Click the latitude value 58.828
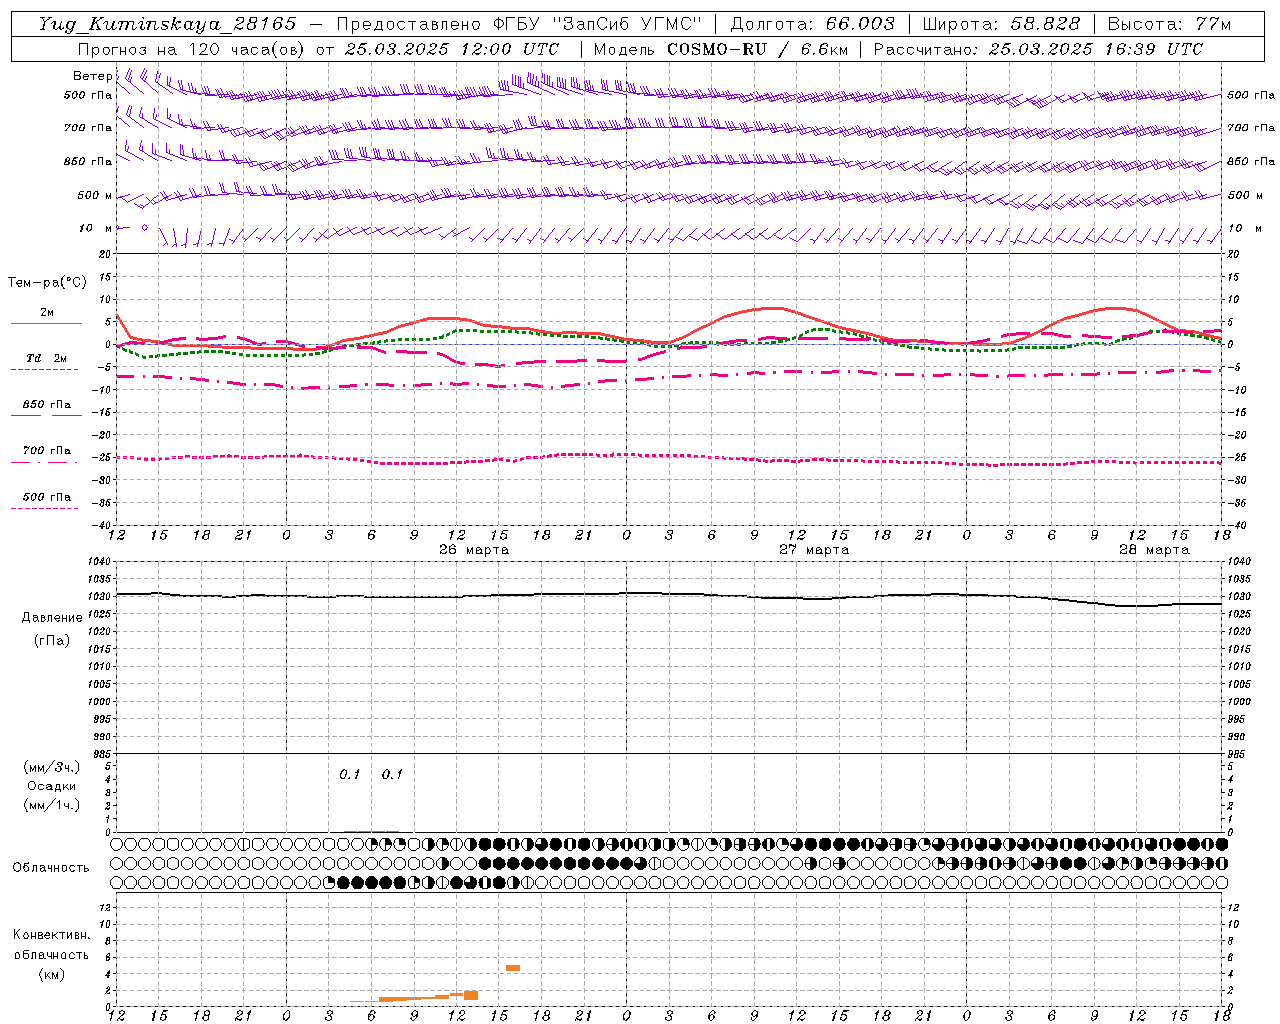The width and height of the screenshot is (1280, 1024). pos(1047,24)
